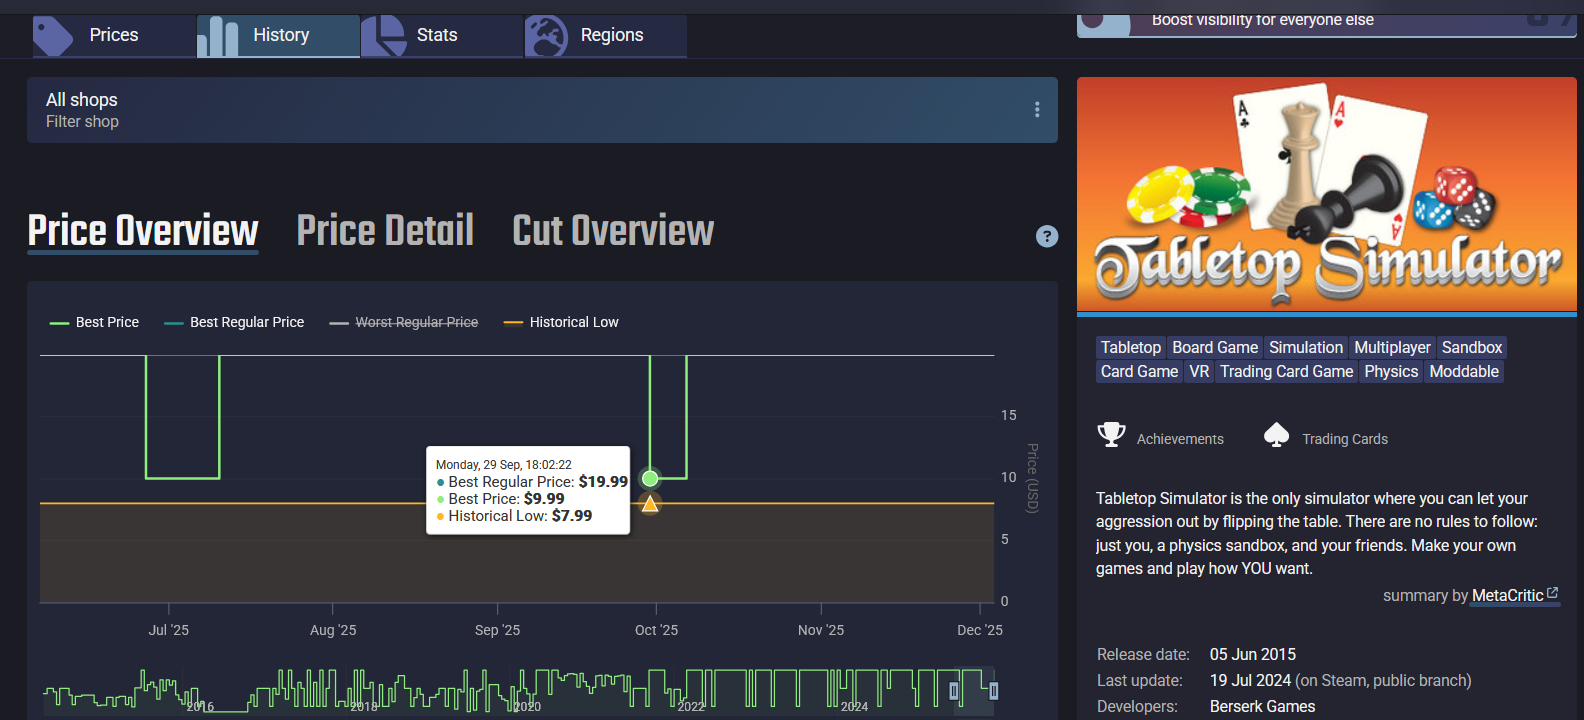The height and width of the screenshot is (720, 1584).
Task: Click the green Best Price chart point
Action: coord(650,479)
